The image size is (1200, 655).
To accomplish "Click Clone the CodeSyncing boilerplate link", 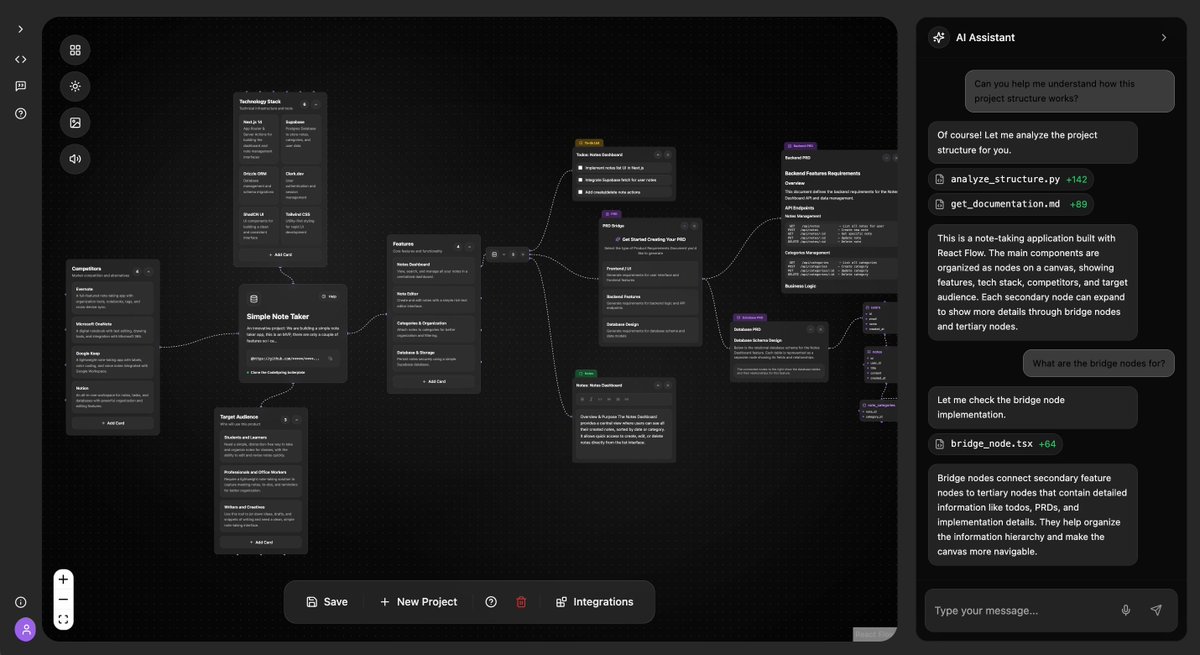I will [x=276, y=372].
